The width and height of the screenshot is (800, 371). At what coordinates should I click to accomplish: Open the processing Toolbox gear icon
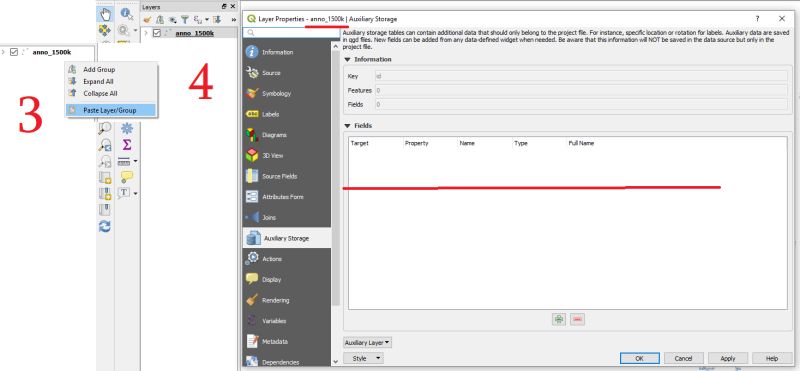coord(127,128)
